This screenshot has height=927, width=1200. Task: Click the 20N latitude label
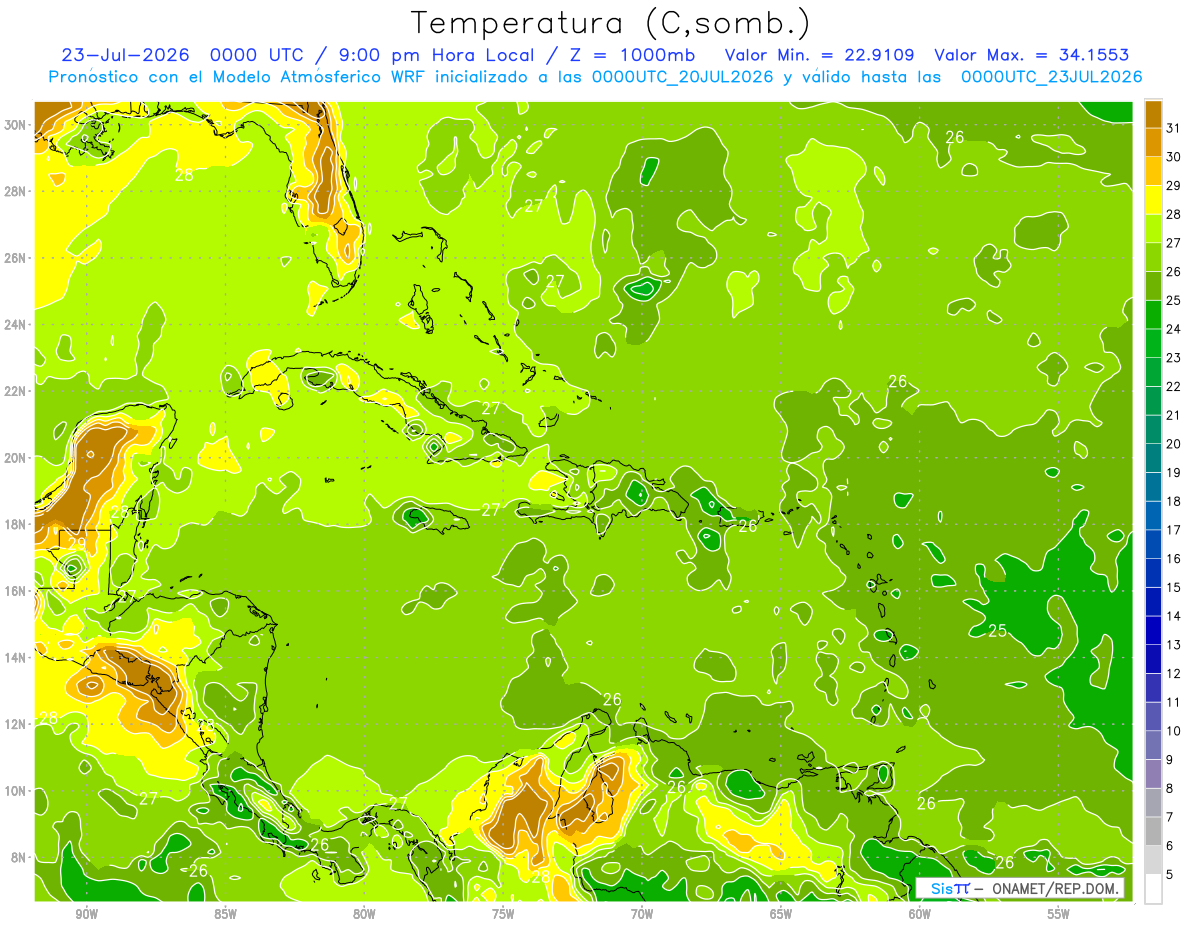pyautogui.click(x=16, y=457)
